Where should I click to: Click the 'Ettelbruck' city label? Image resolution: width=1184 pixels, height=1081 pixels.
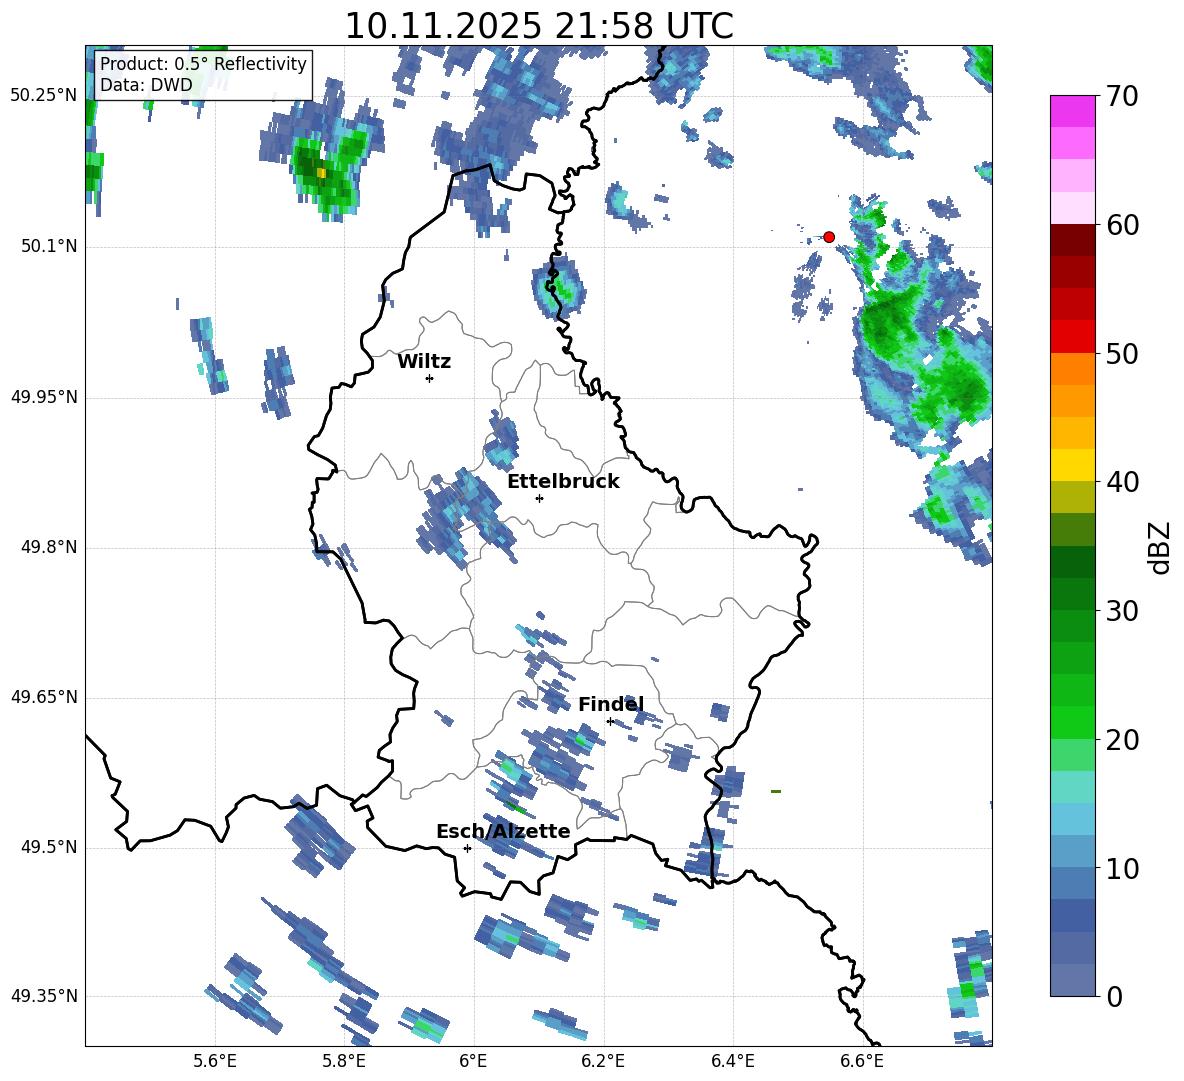point(563,482)
